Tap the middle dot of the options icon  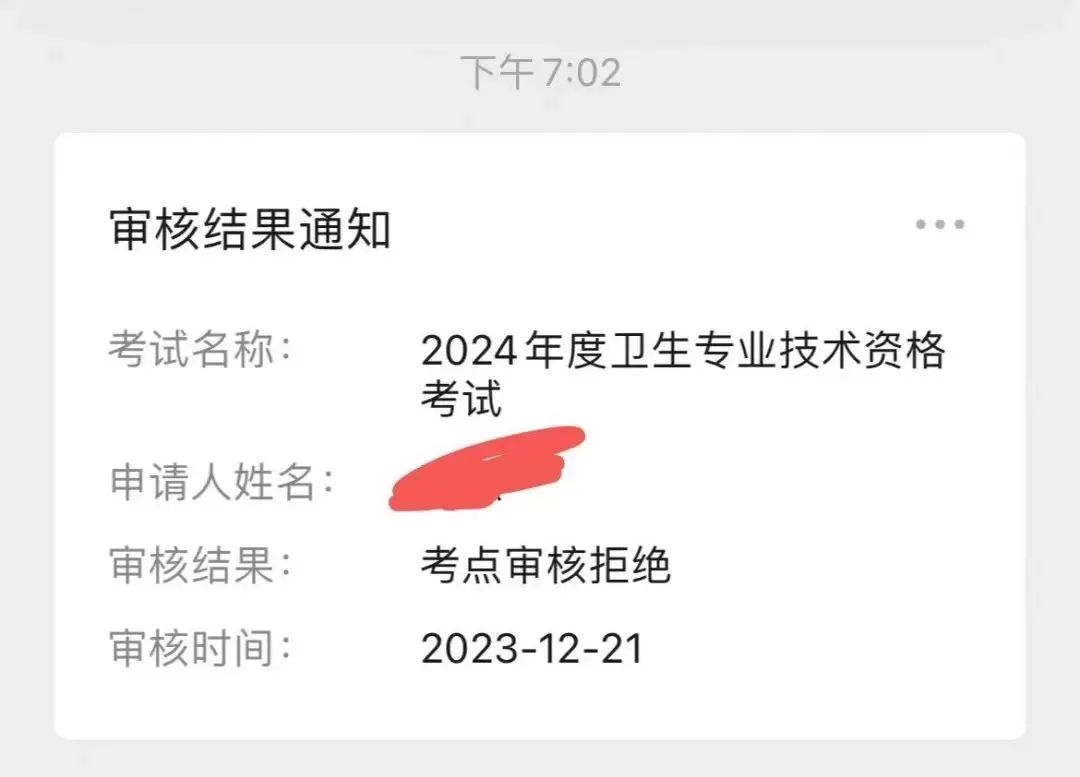[939, 224]
